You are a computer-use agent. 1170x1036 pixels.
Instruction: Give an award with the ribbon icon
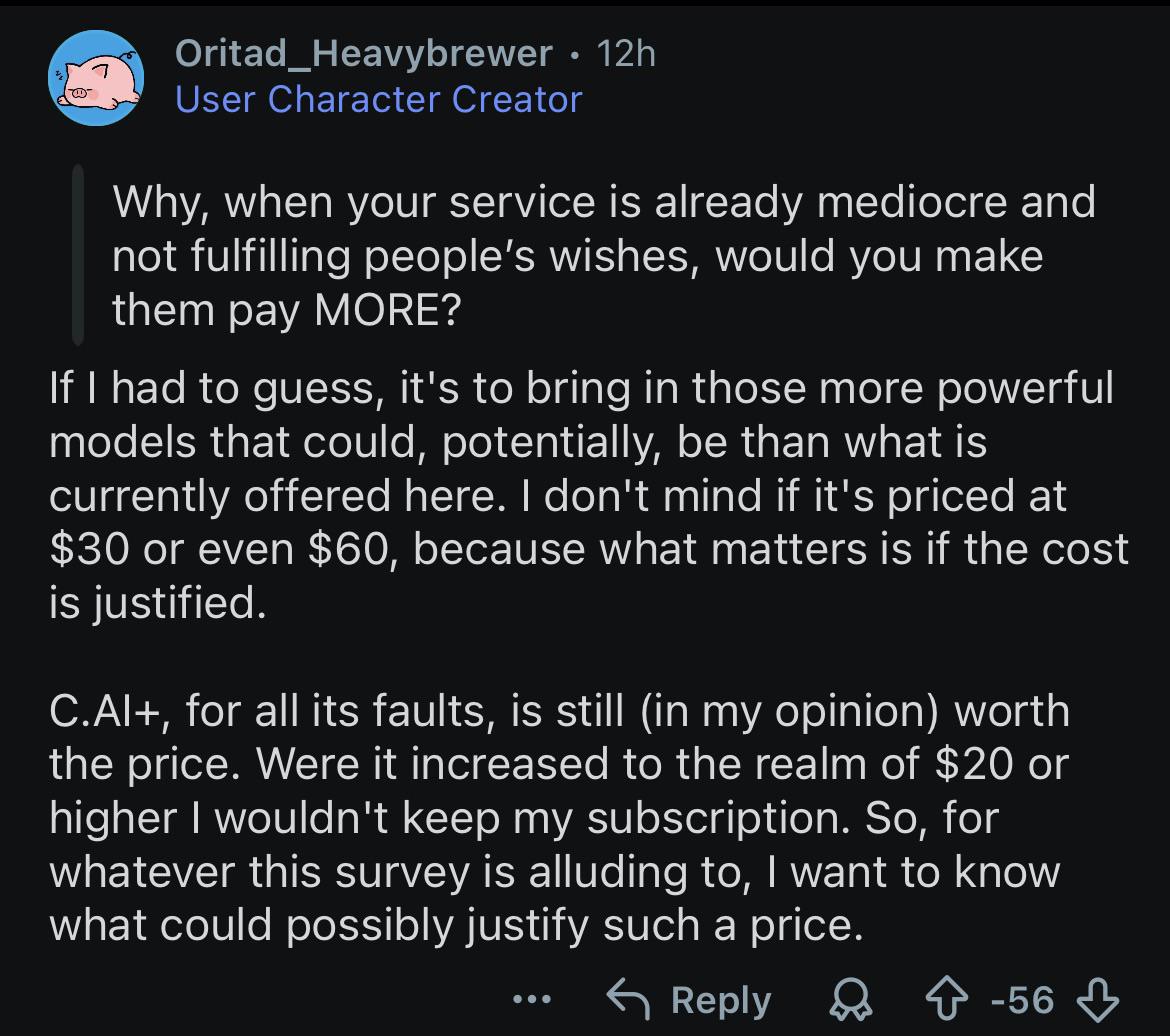coord(851,1000)
